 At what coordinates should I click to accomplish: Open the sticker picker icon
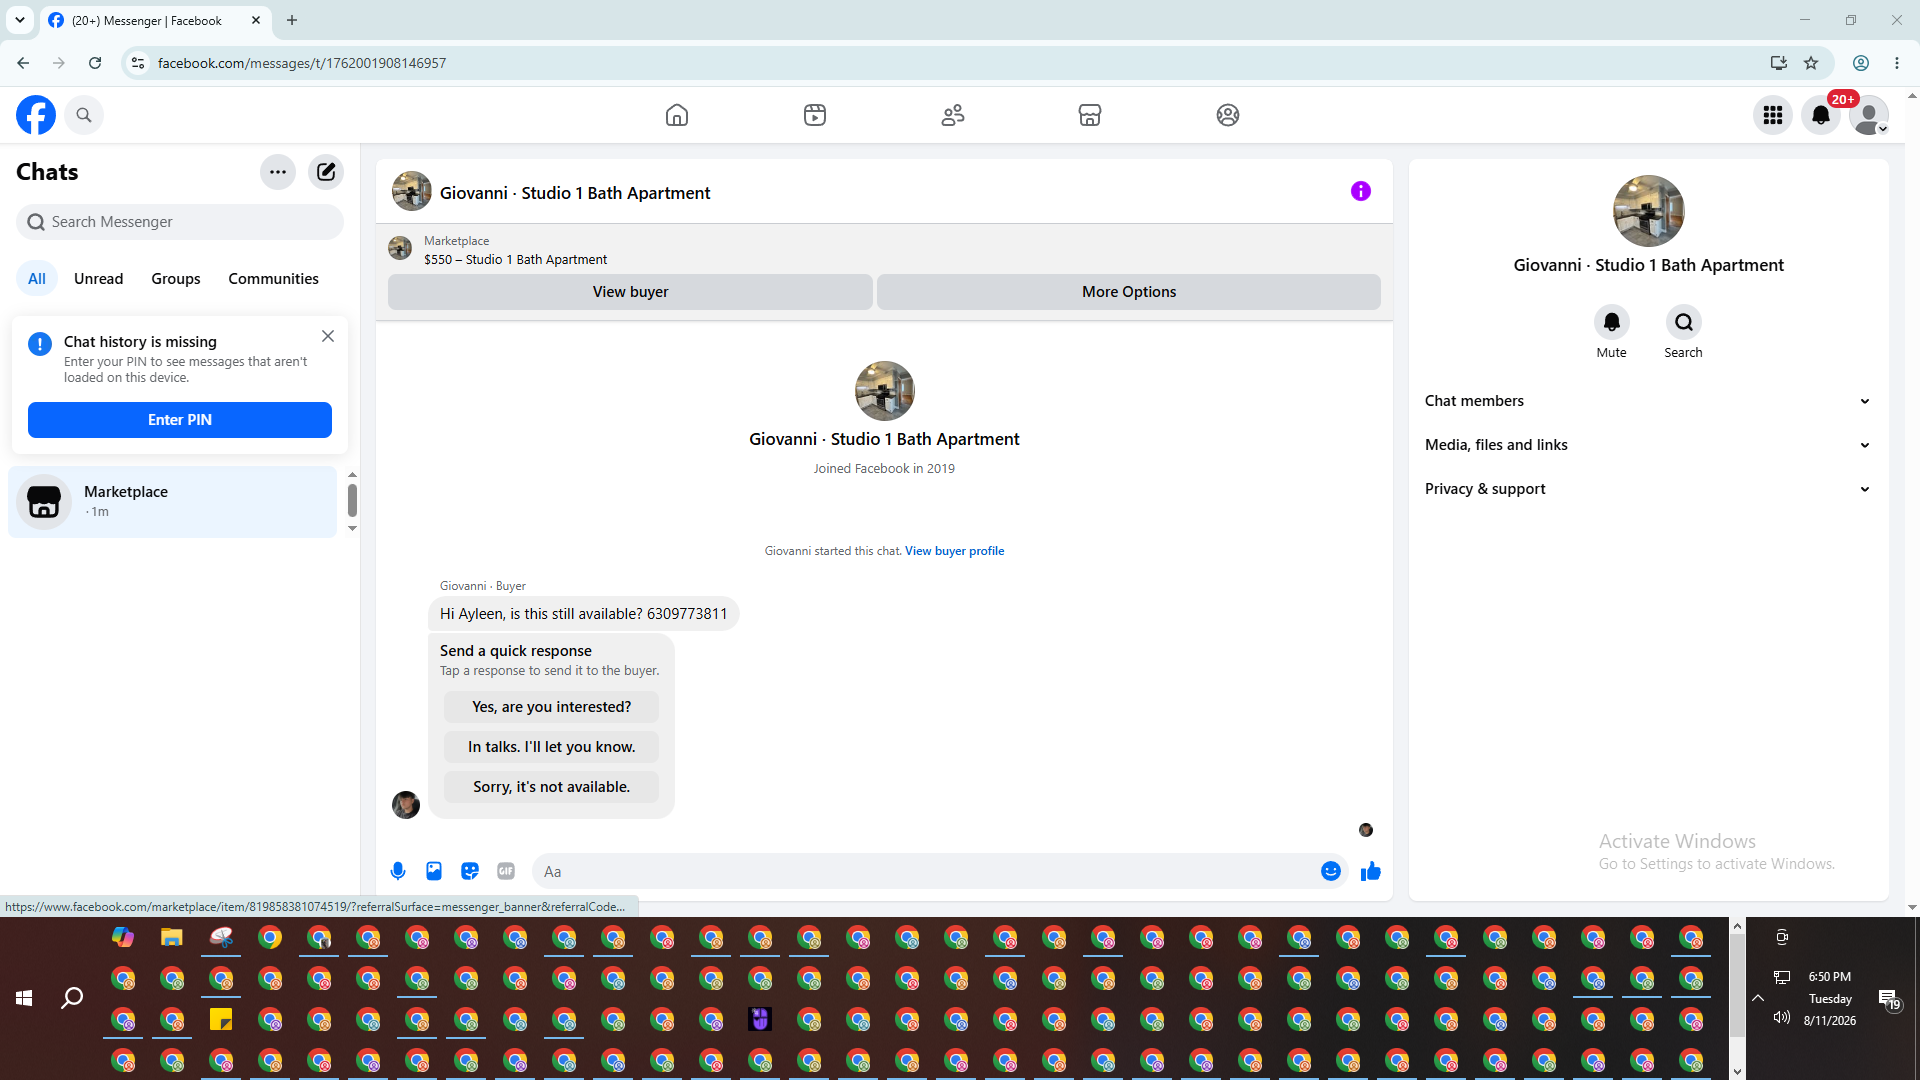[470, 871]
